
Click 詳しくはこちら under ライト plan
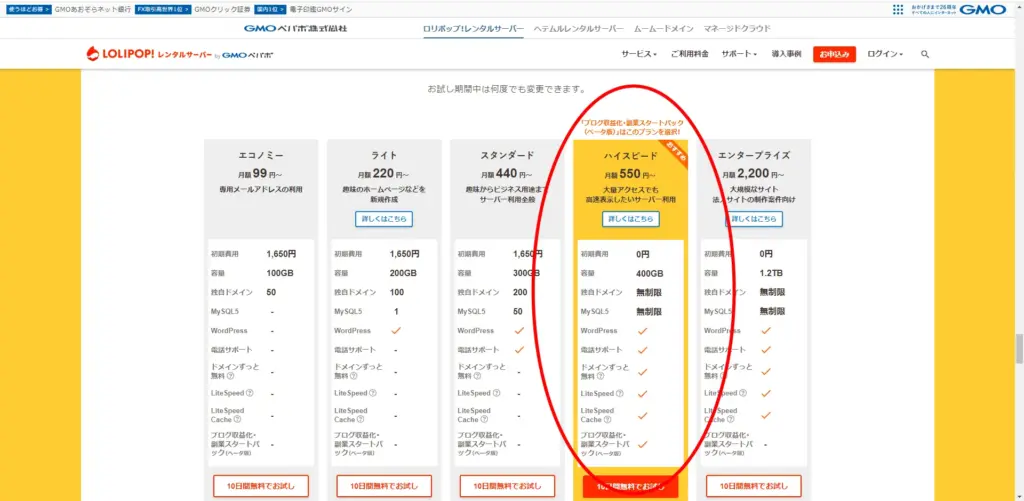(384, 219)
